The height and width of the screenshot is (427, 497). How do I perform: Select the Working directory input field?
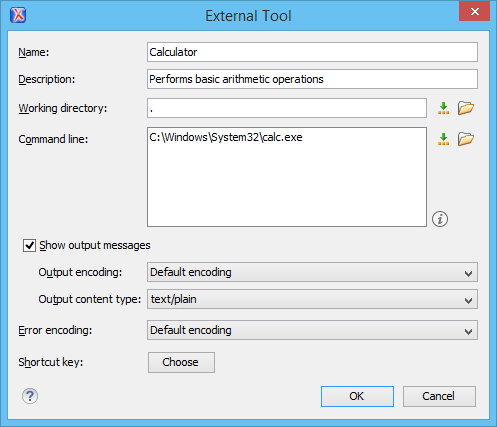tap(287, 108)
